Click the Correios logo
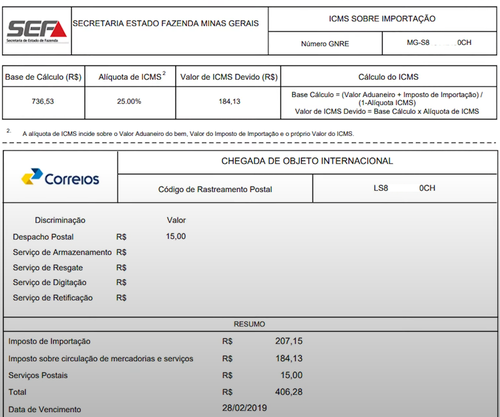The height and width of the screenshot is (417, 500). (60, 177)
